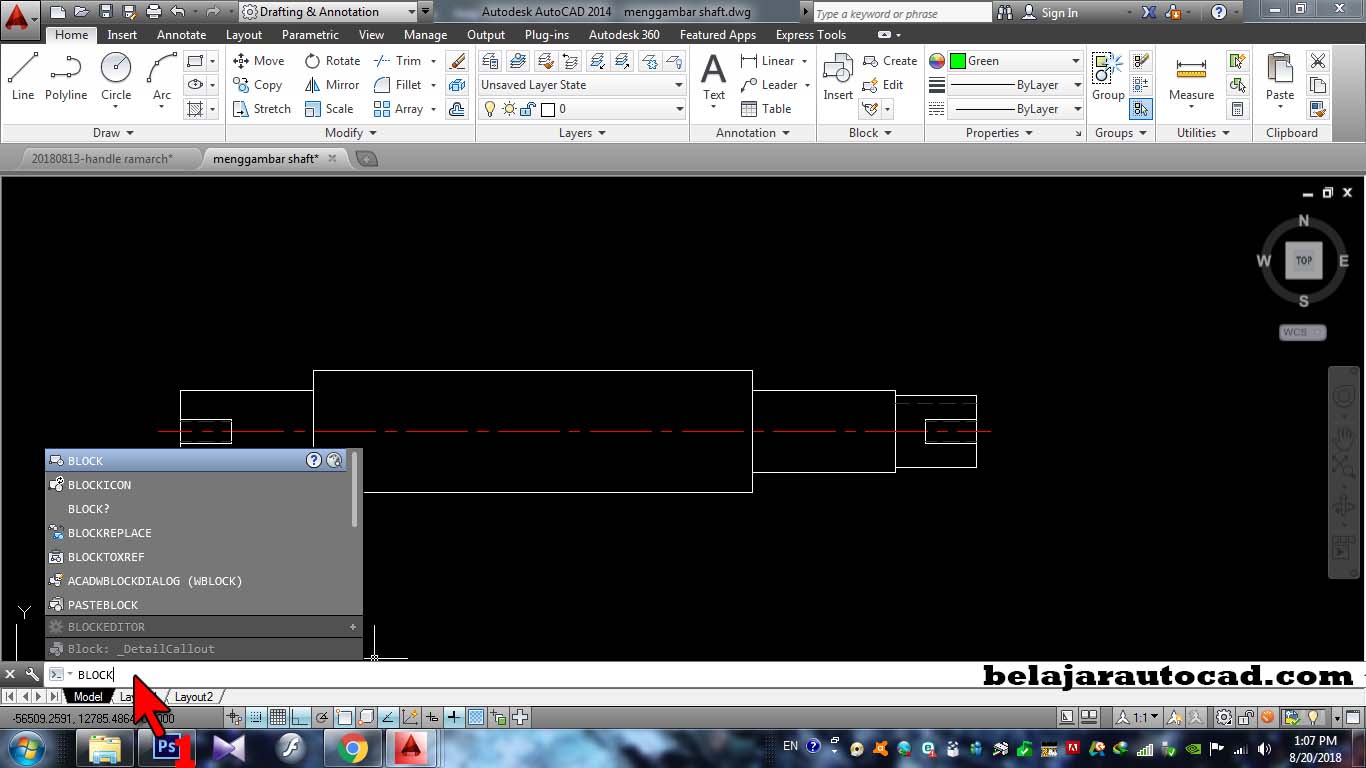Click the multiline Text tool
This screenshot has height=768, width=1366.
point(713,75)
